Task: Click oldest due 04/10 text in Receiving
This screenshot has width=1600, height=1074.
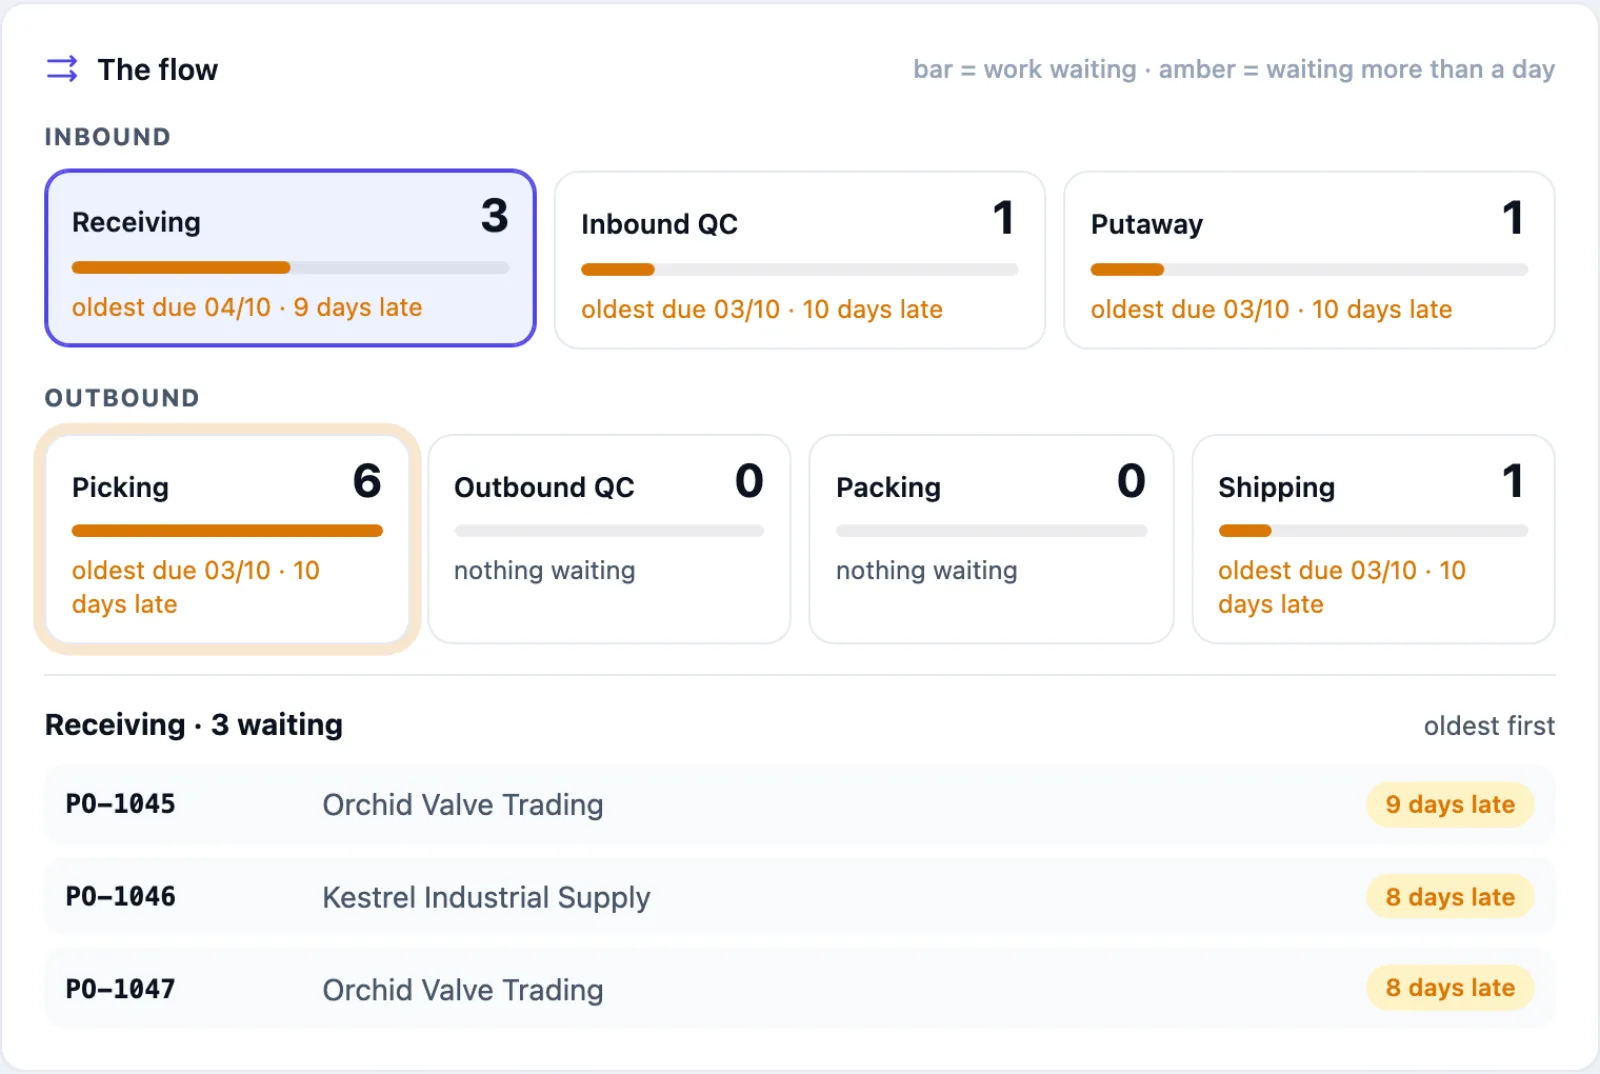Action: tap(247, 307)
